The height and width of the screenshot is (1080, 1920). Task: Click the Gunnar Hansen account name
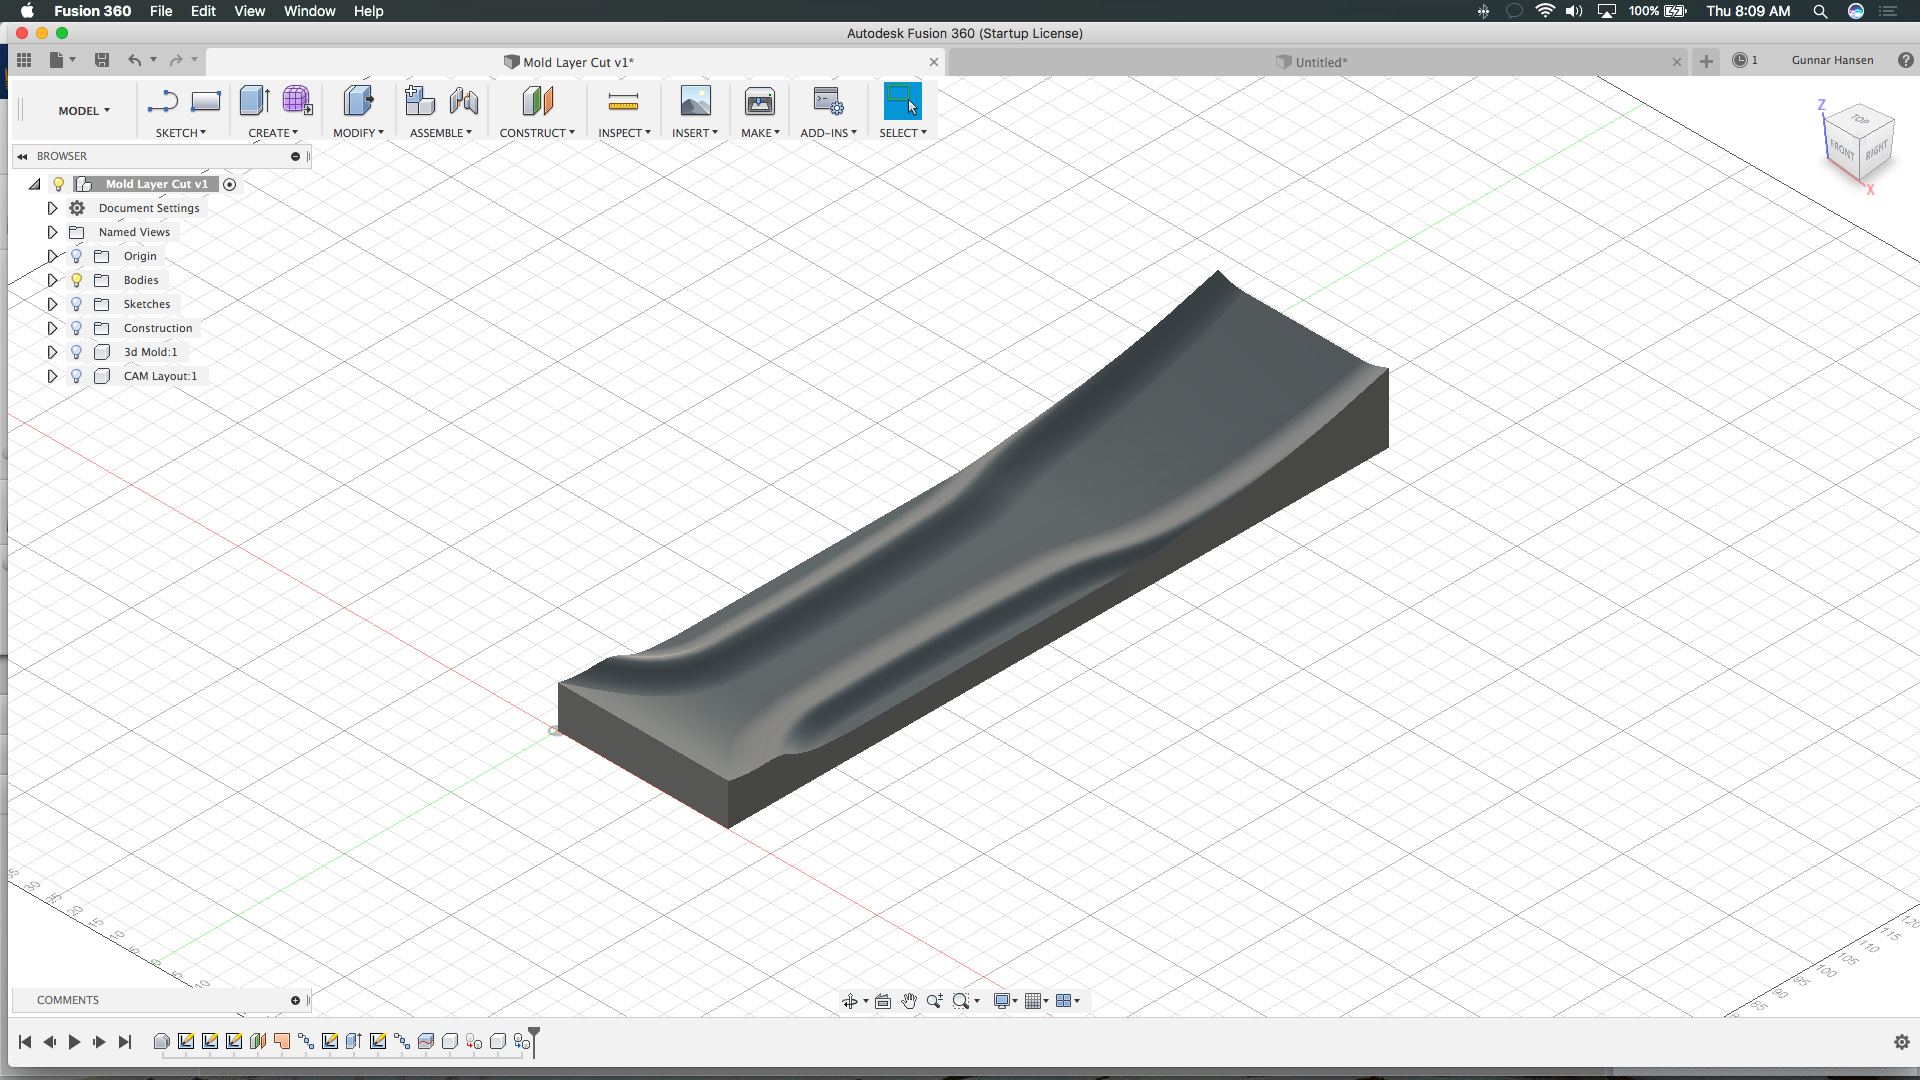1832,60
